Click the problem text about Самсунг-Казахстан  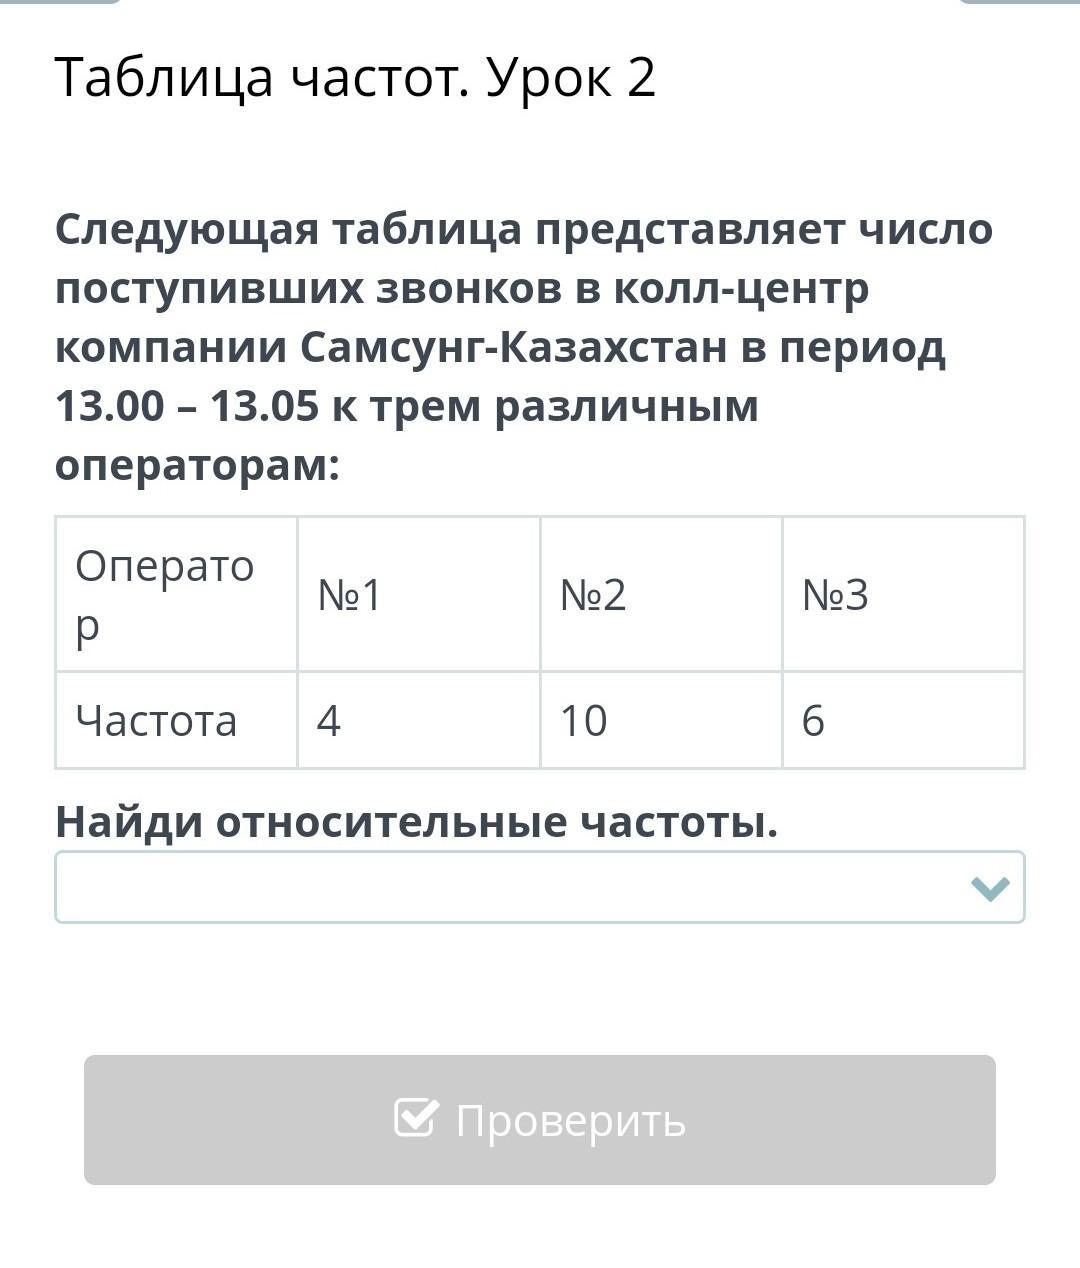pos(500,347)
